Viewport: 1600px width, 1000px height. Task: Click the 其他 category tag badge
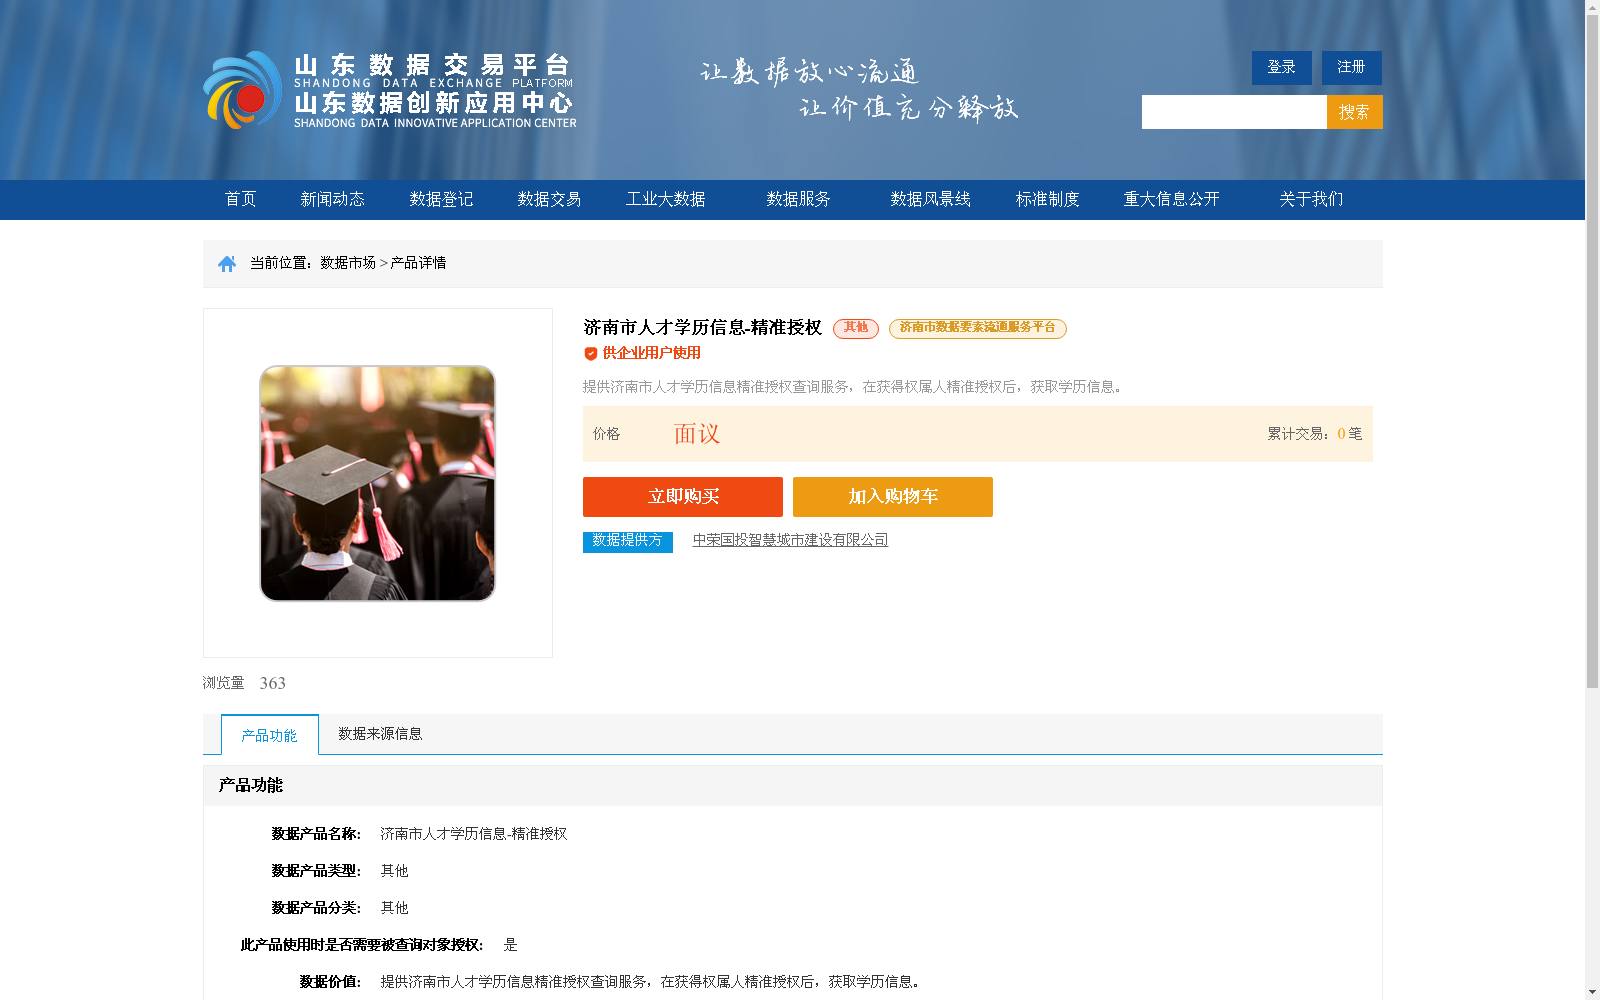coord(856,328)
